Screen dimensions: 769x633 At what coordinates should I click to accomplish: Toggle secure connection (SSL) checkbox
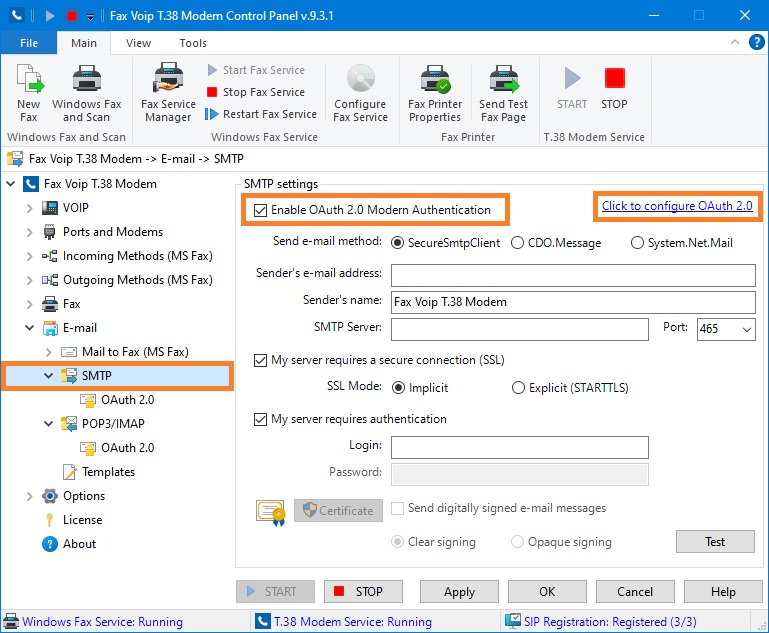point(260,360)
